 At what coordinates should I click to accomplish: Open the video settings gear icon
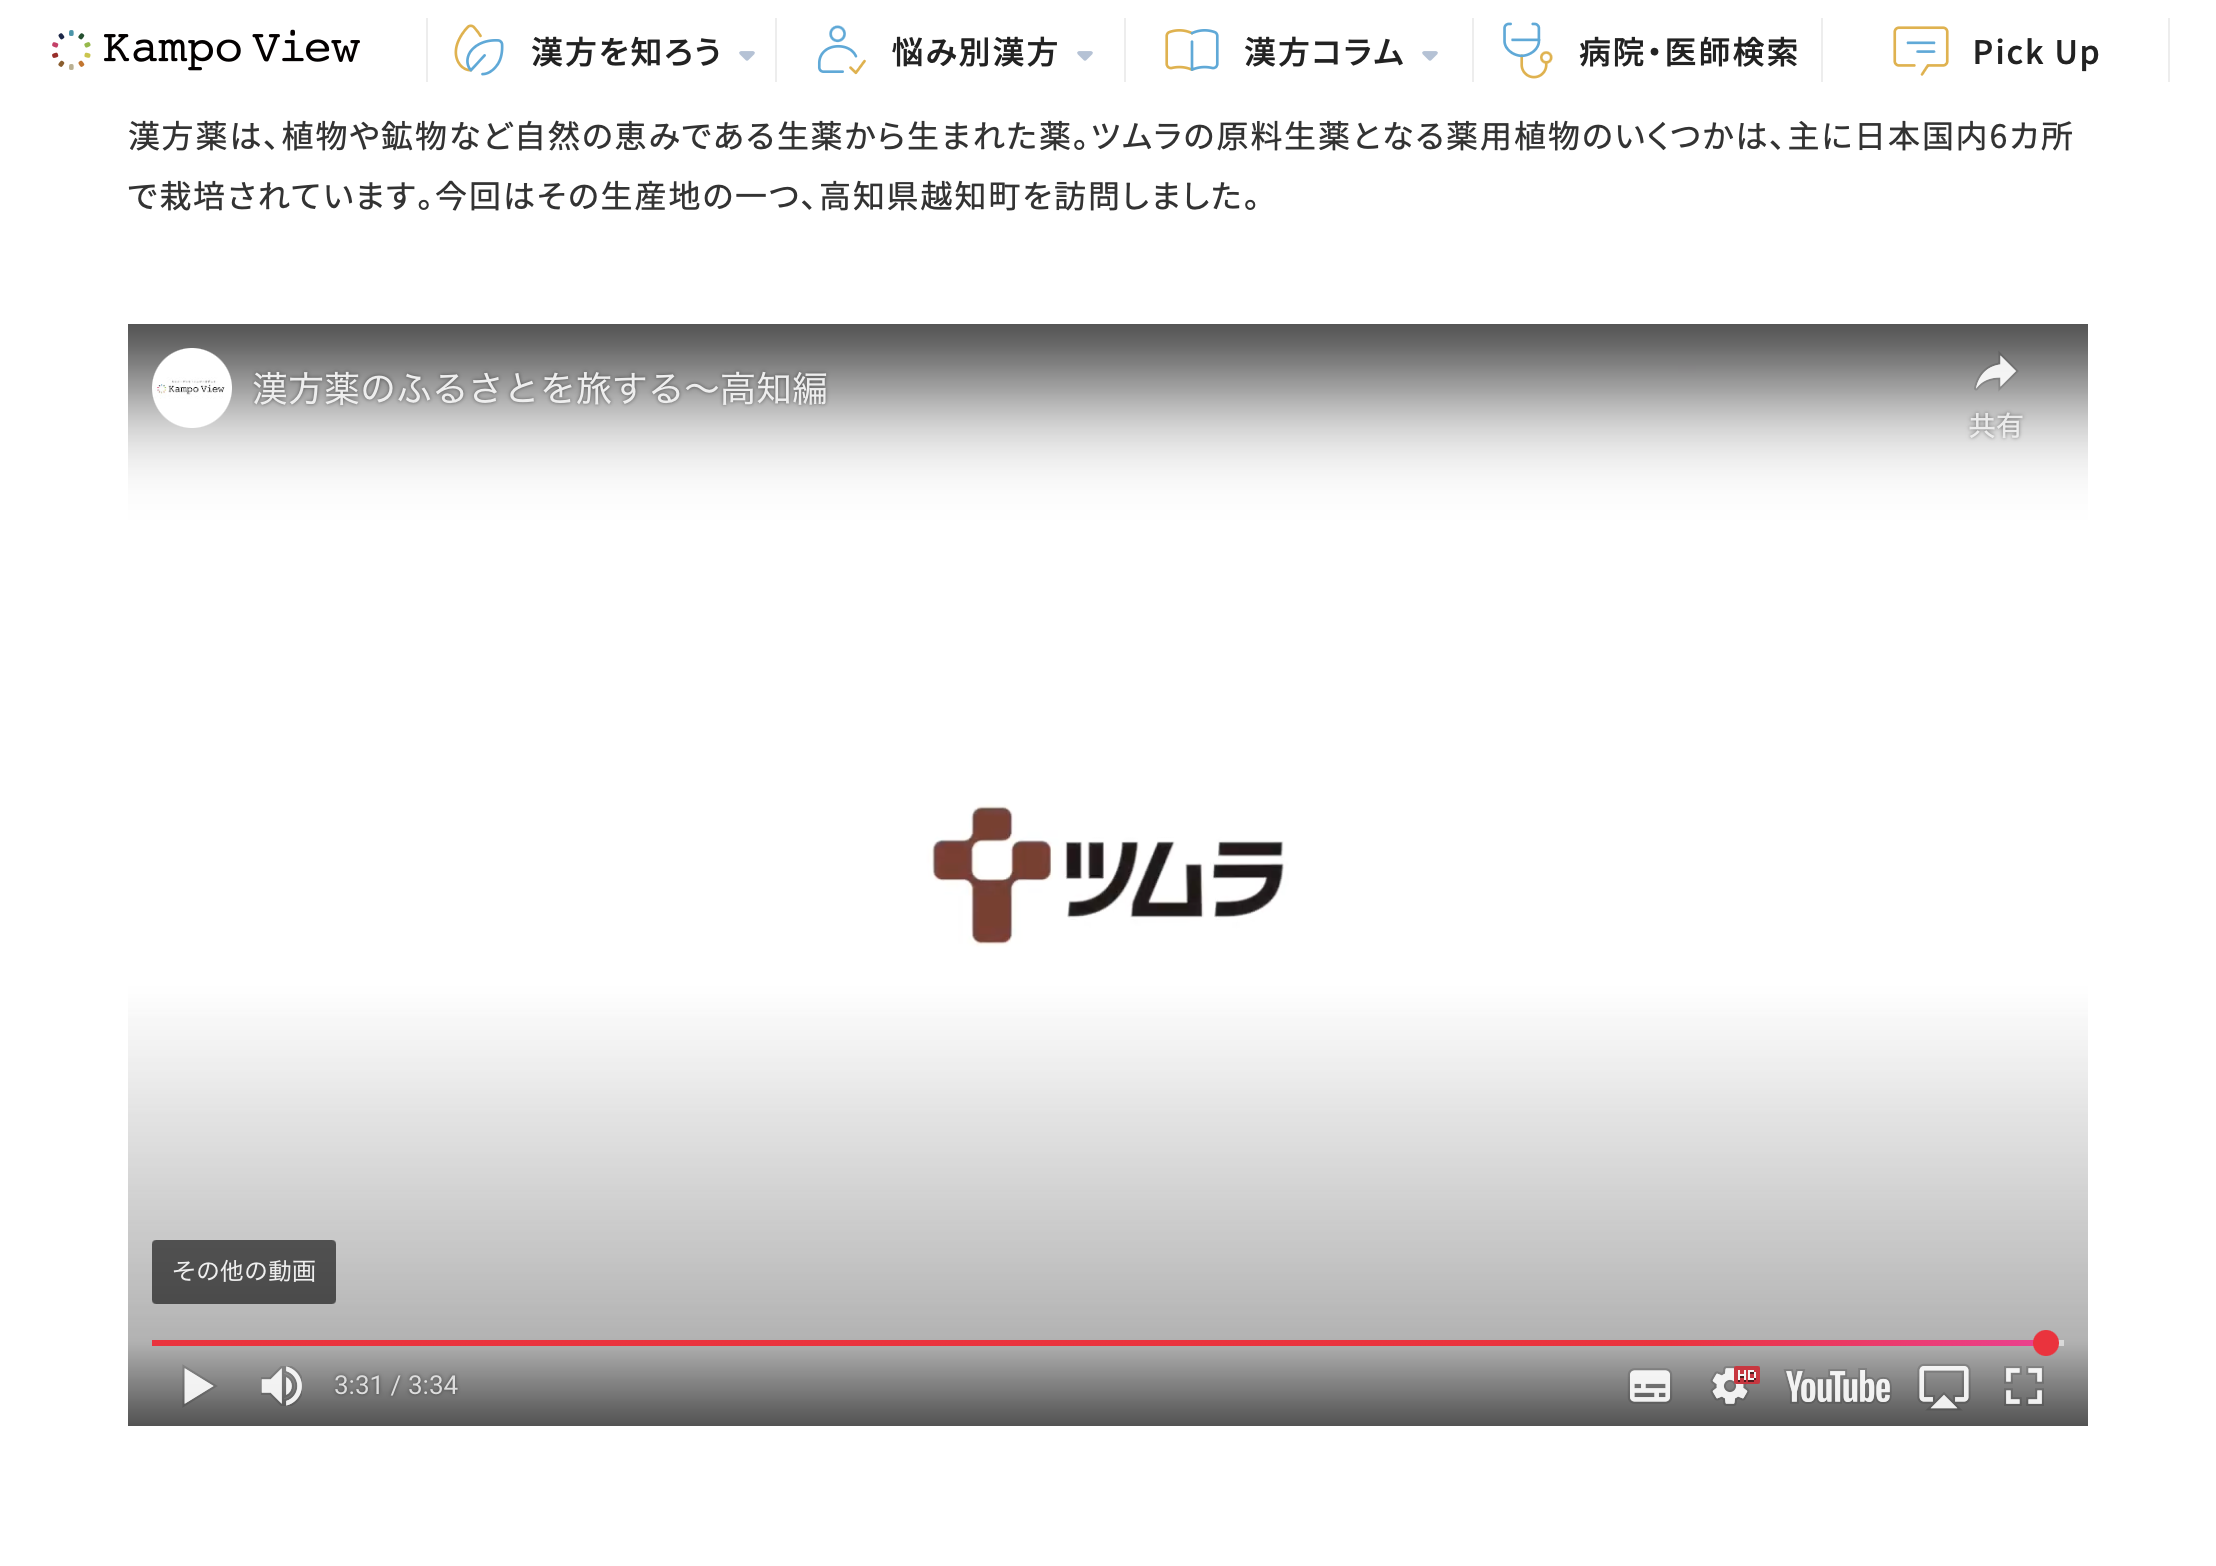tap(1732, 1386)
